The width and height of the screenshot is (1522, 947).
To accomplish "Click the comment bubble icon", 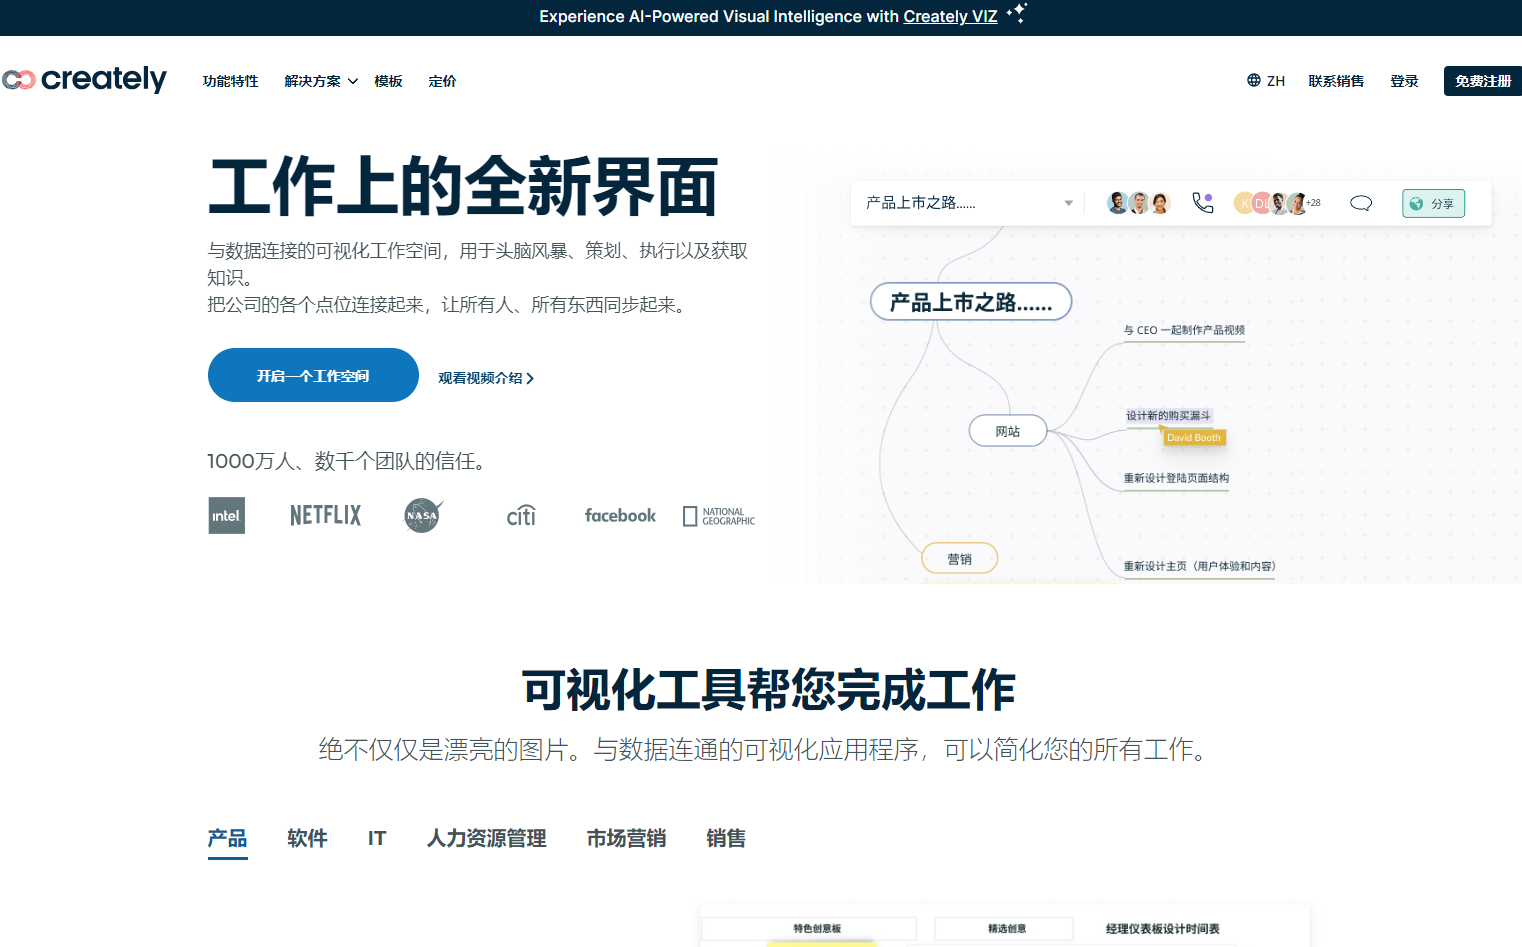I will point(1360,203).
